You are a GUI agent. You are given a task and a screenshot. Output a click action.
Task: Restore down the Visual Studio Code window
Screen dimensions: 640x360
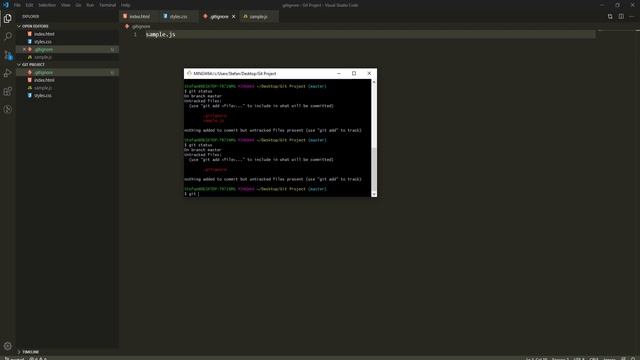coord(617,5)
